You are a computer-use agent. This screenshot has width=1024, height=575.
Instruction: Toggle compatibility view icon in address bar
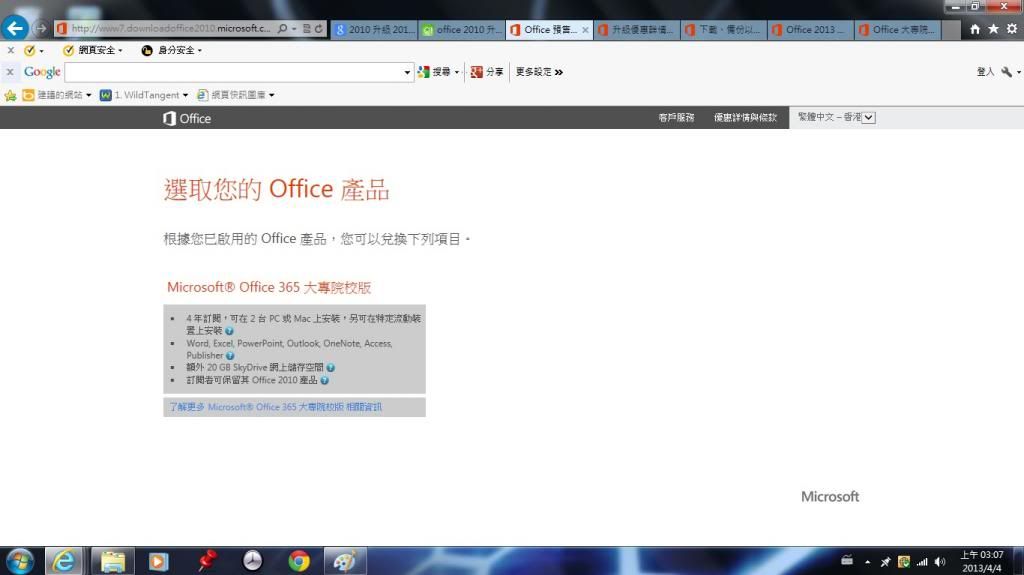click(306, 29)
